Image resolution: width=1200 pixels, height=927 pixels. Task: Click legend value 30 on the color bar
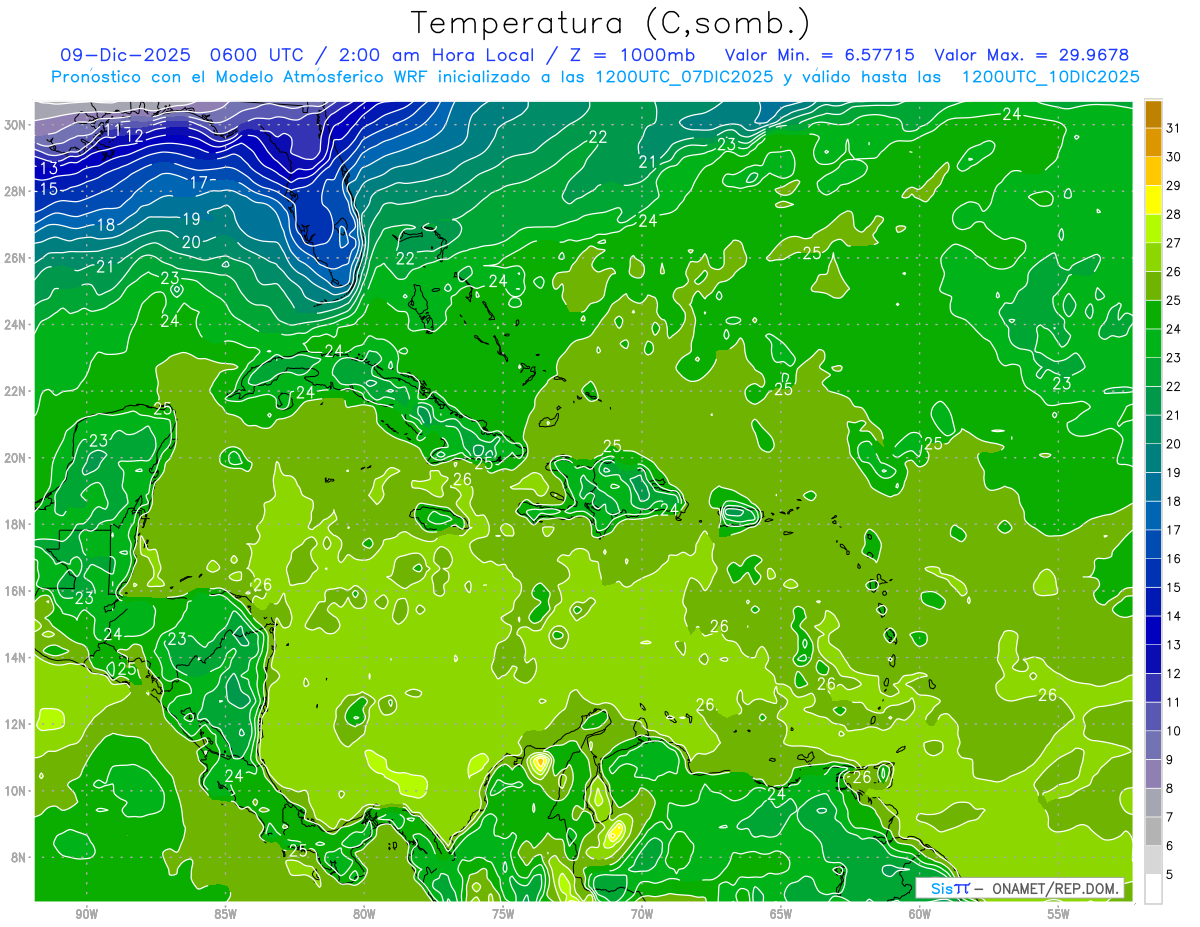pos(1173,156)
